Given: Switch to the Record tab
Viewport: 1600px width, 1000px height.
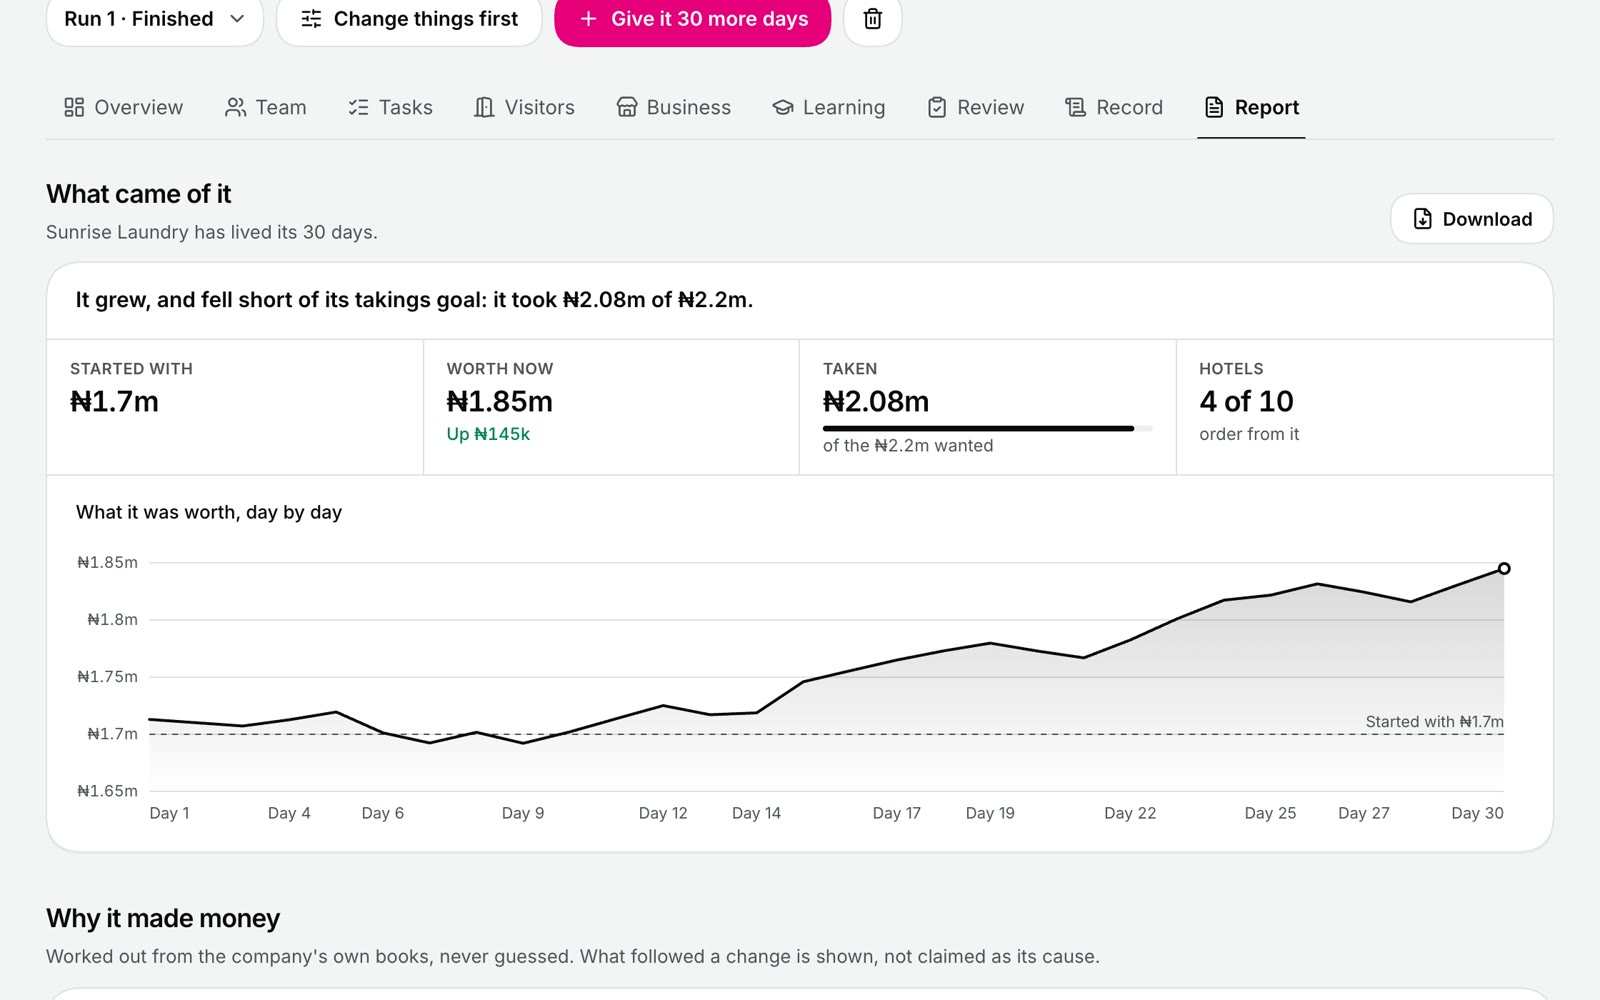Looking at the screenshot, I should click(1114, 107).
